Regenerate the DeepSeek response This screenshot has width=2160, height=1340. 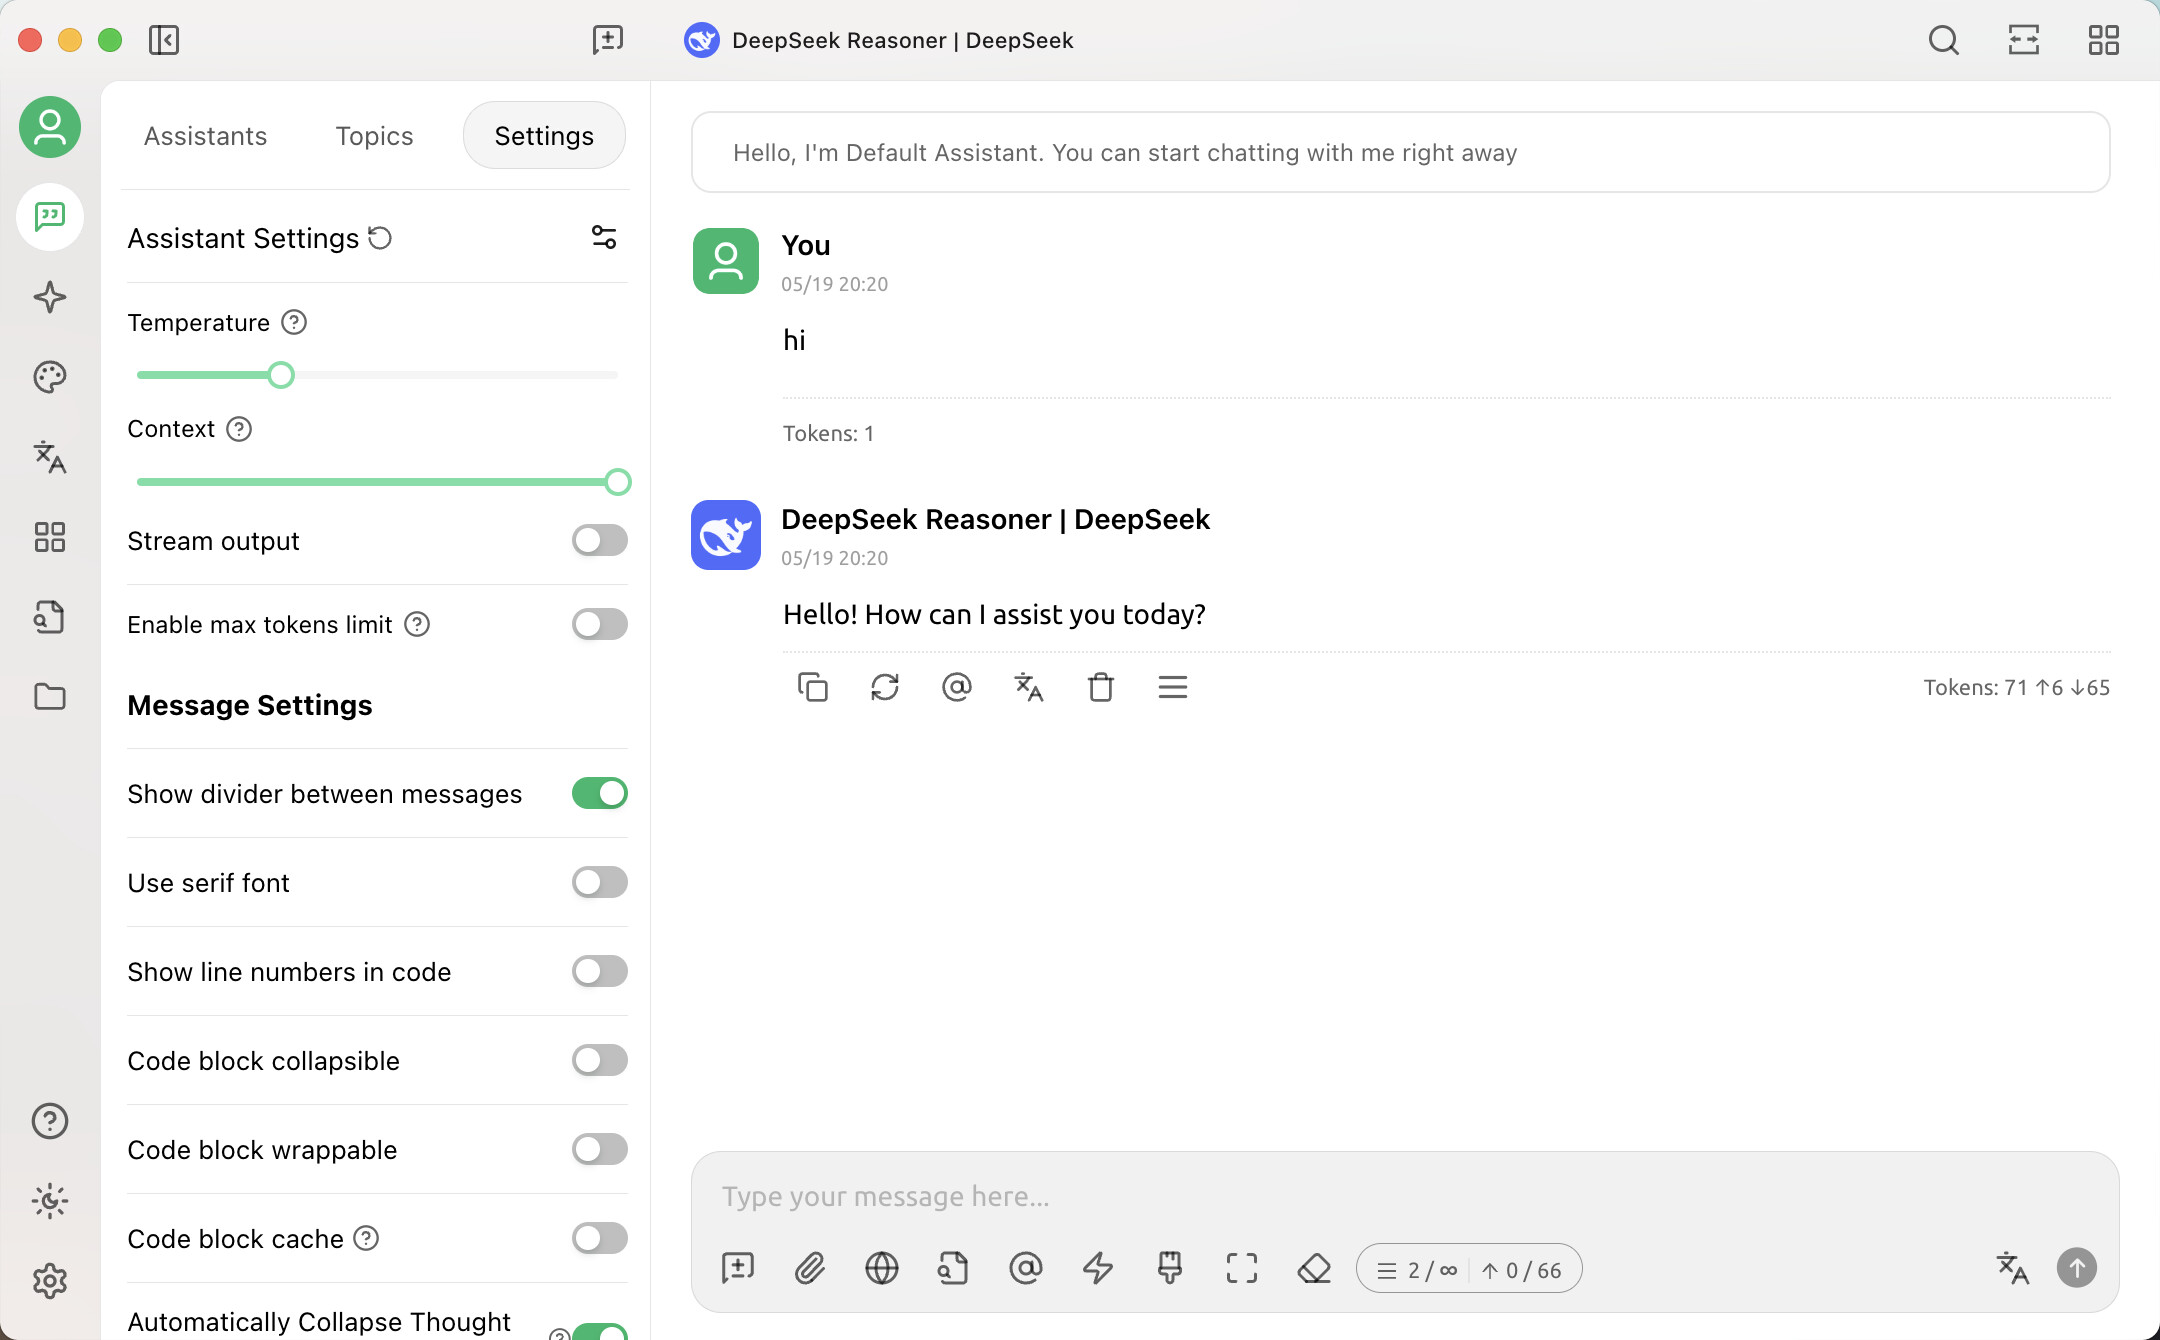pos(884,687)
